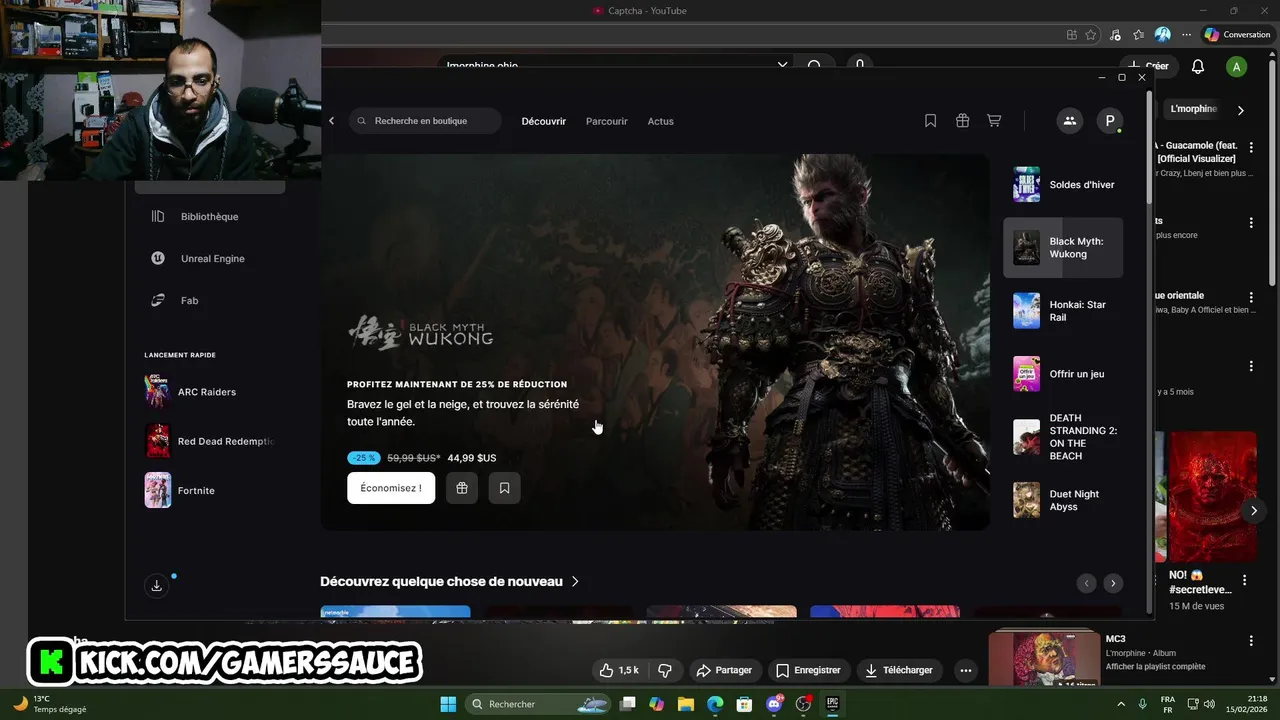Open options menu for the MC3 album
1280x720 pixels.
1251,640
